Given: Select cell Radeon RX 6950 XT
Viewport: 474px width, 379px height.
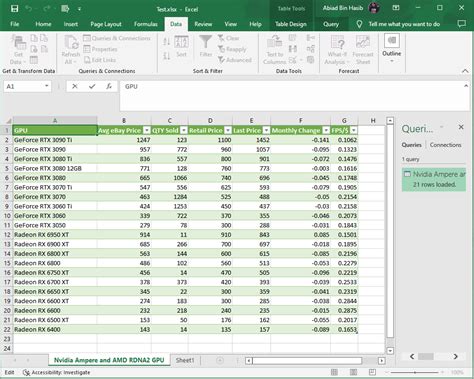Looking at the screenshot, I should (x=55, y=235).
